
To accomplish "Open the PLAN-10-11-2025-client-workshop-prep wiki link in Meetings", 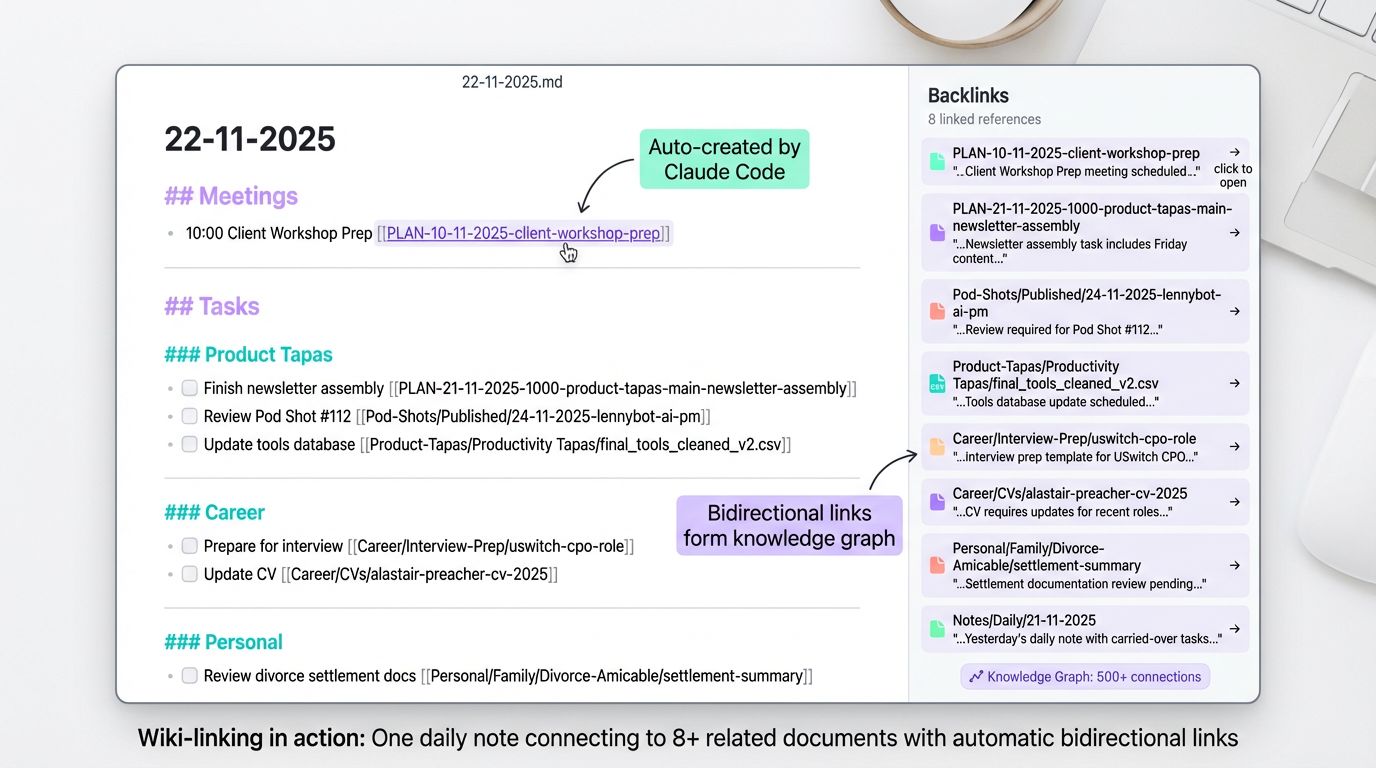I will pyautogui.click(x=524, y=233).
